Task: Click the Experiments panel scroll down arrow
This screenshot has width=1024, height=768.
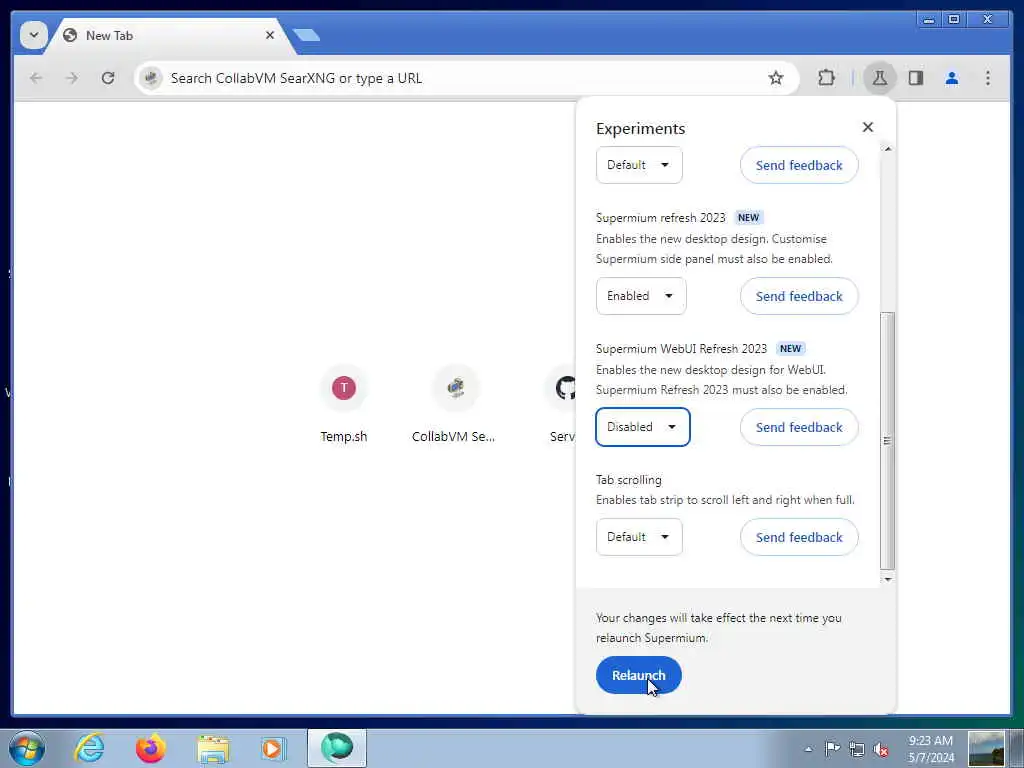Action: coord(887,579)
